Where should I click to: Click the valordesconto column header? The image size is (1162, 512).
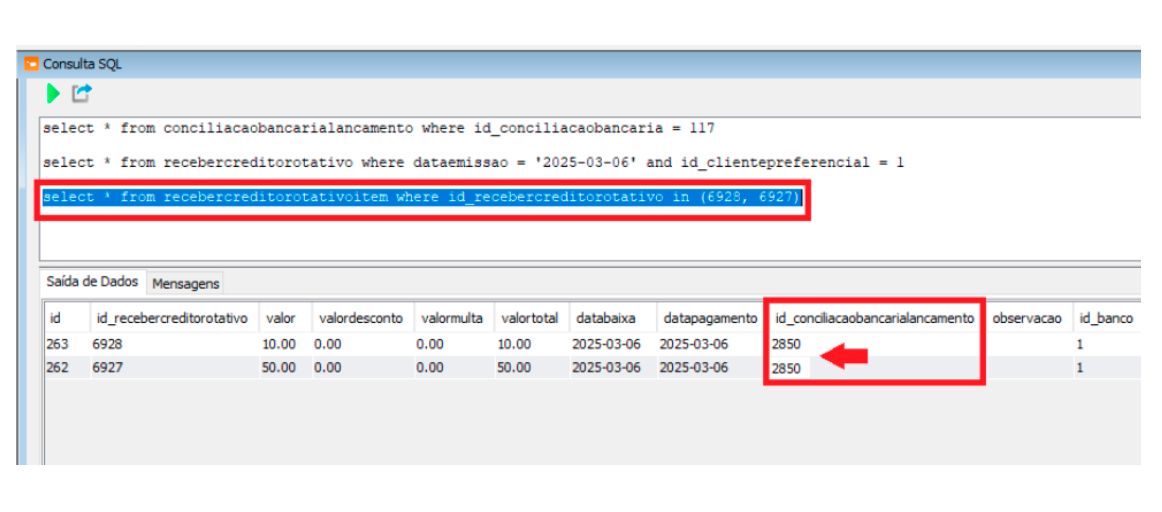[362, 318]
